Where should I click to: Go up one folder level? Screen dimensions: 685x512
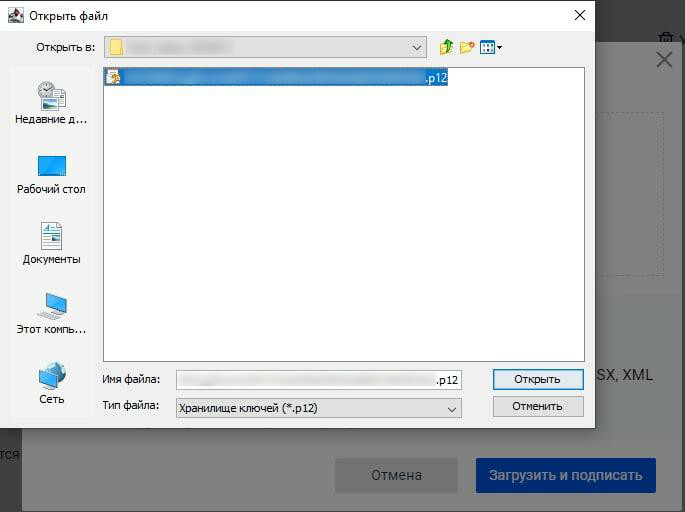(x=446, y=47)
